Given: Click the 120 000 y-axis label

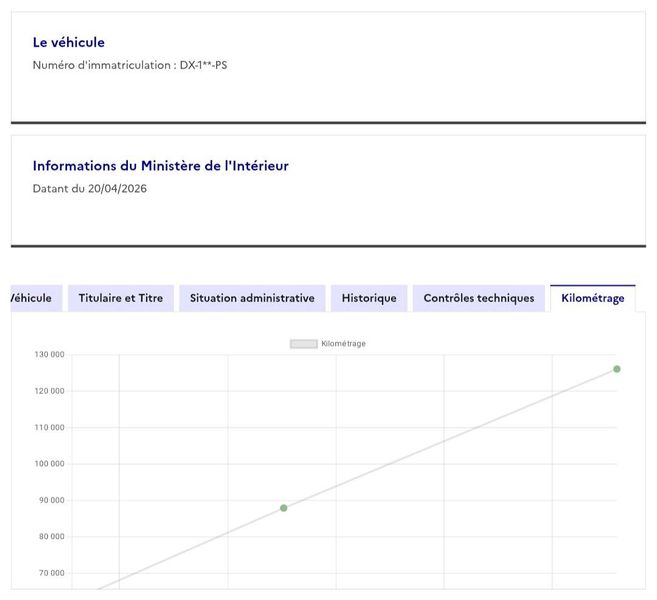Looking at the screenshot, I should click(x=49, y=391).
